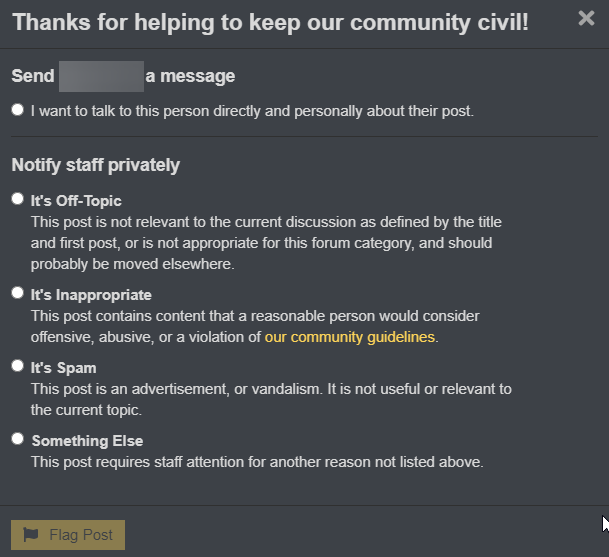The image size is (609, 557).
Task: Click the bold It's Spam label
Action: (x=63, y=368)
